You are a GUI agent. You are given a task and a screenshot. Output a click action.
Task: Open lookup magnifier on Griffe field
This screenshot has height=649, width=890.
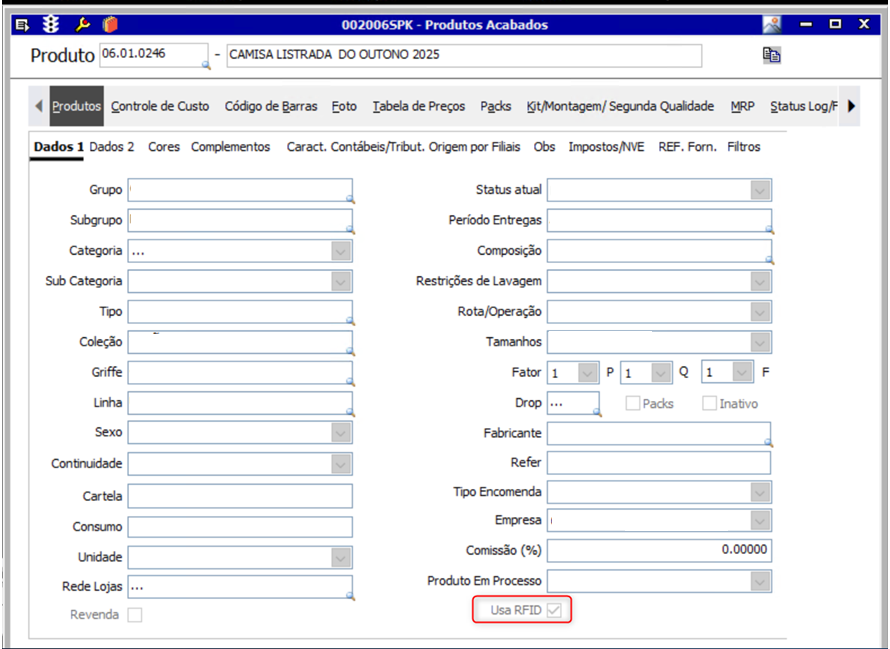351,382
